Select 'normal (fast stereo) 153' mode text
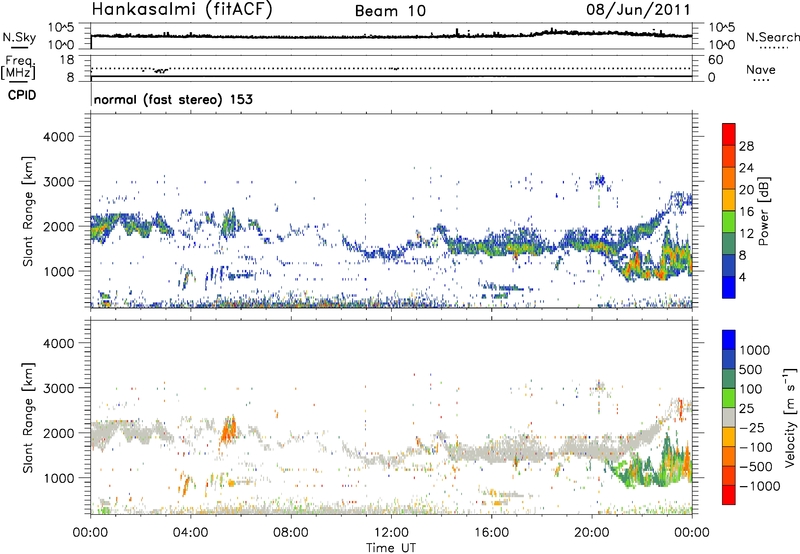The height and width of the screenshot is (554, 800). [173, 99]
